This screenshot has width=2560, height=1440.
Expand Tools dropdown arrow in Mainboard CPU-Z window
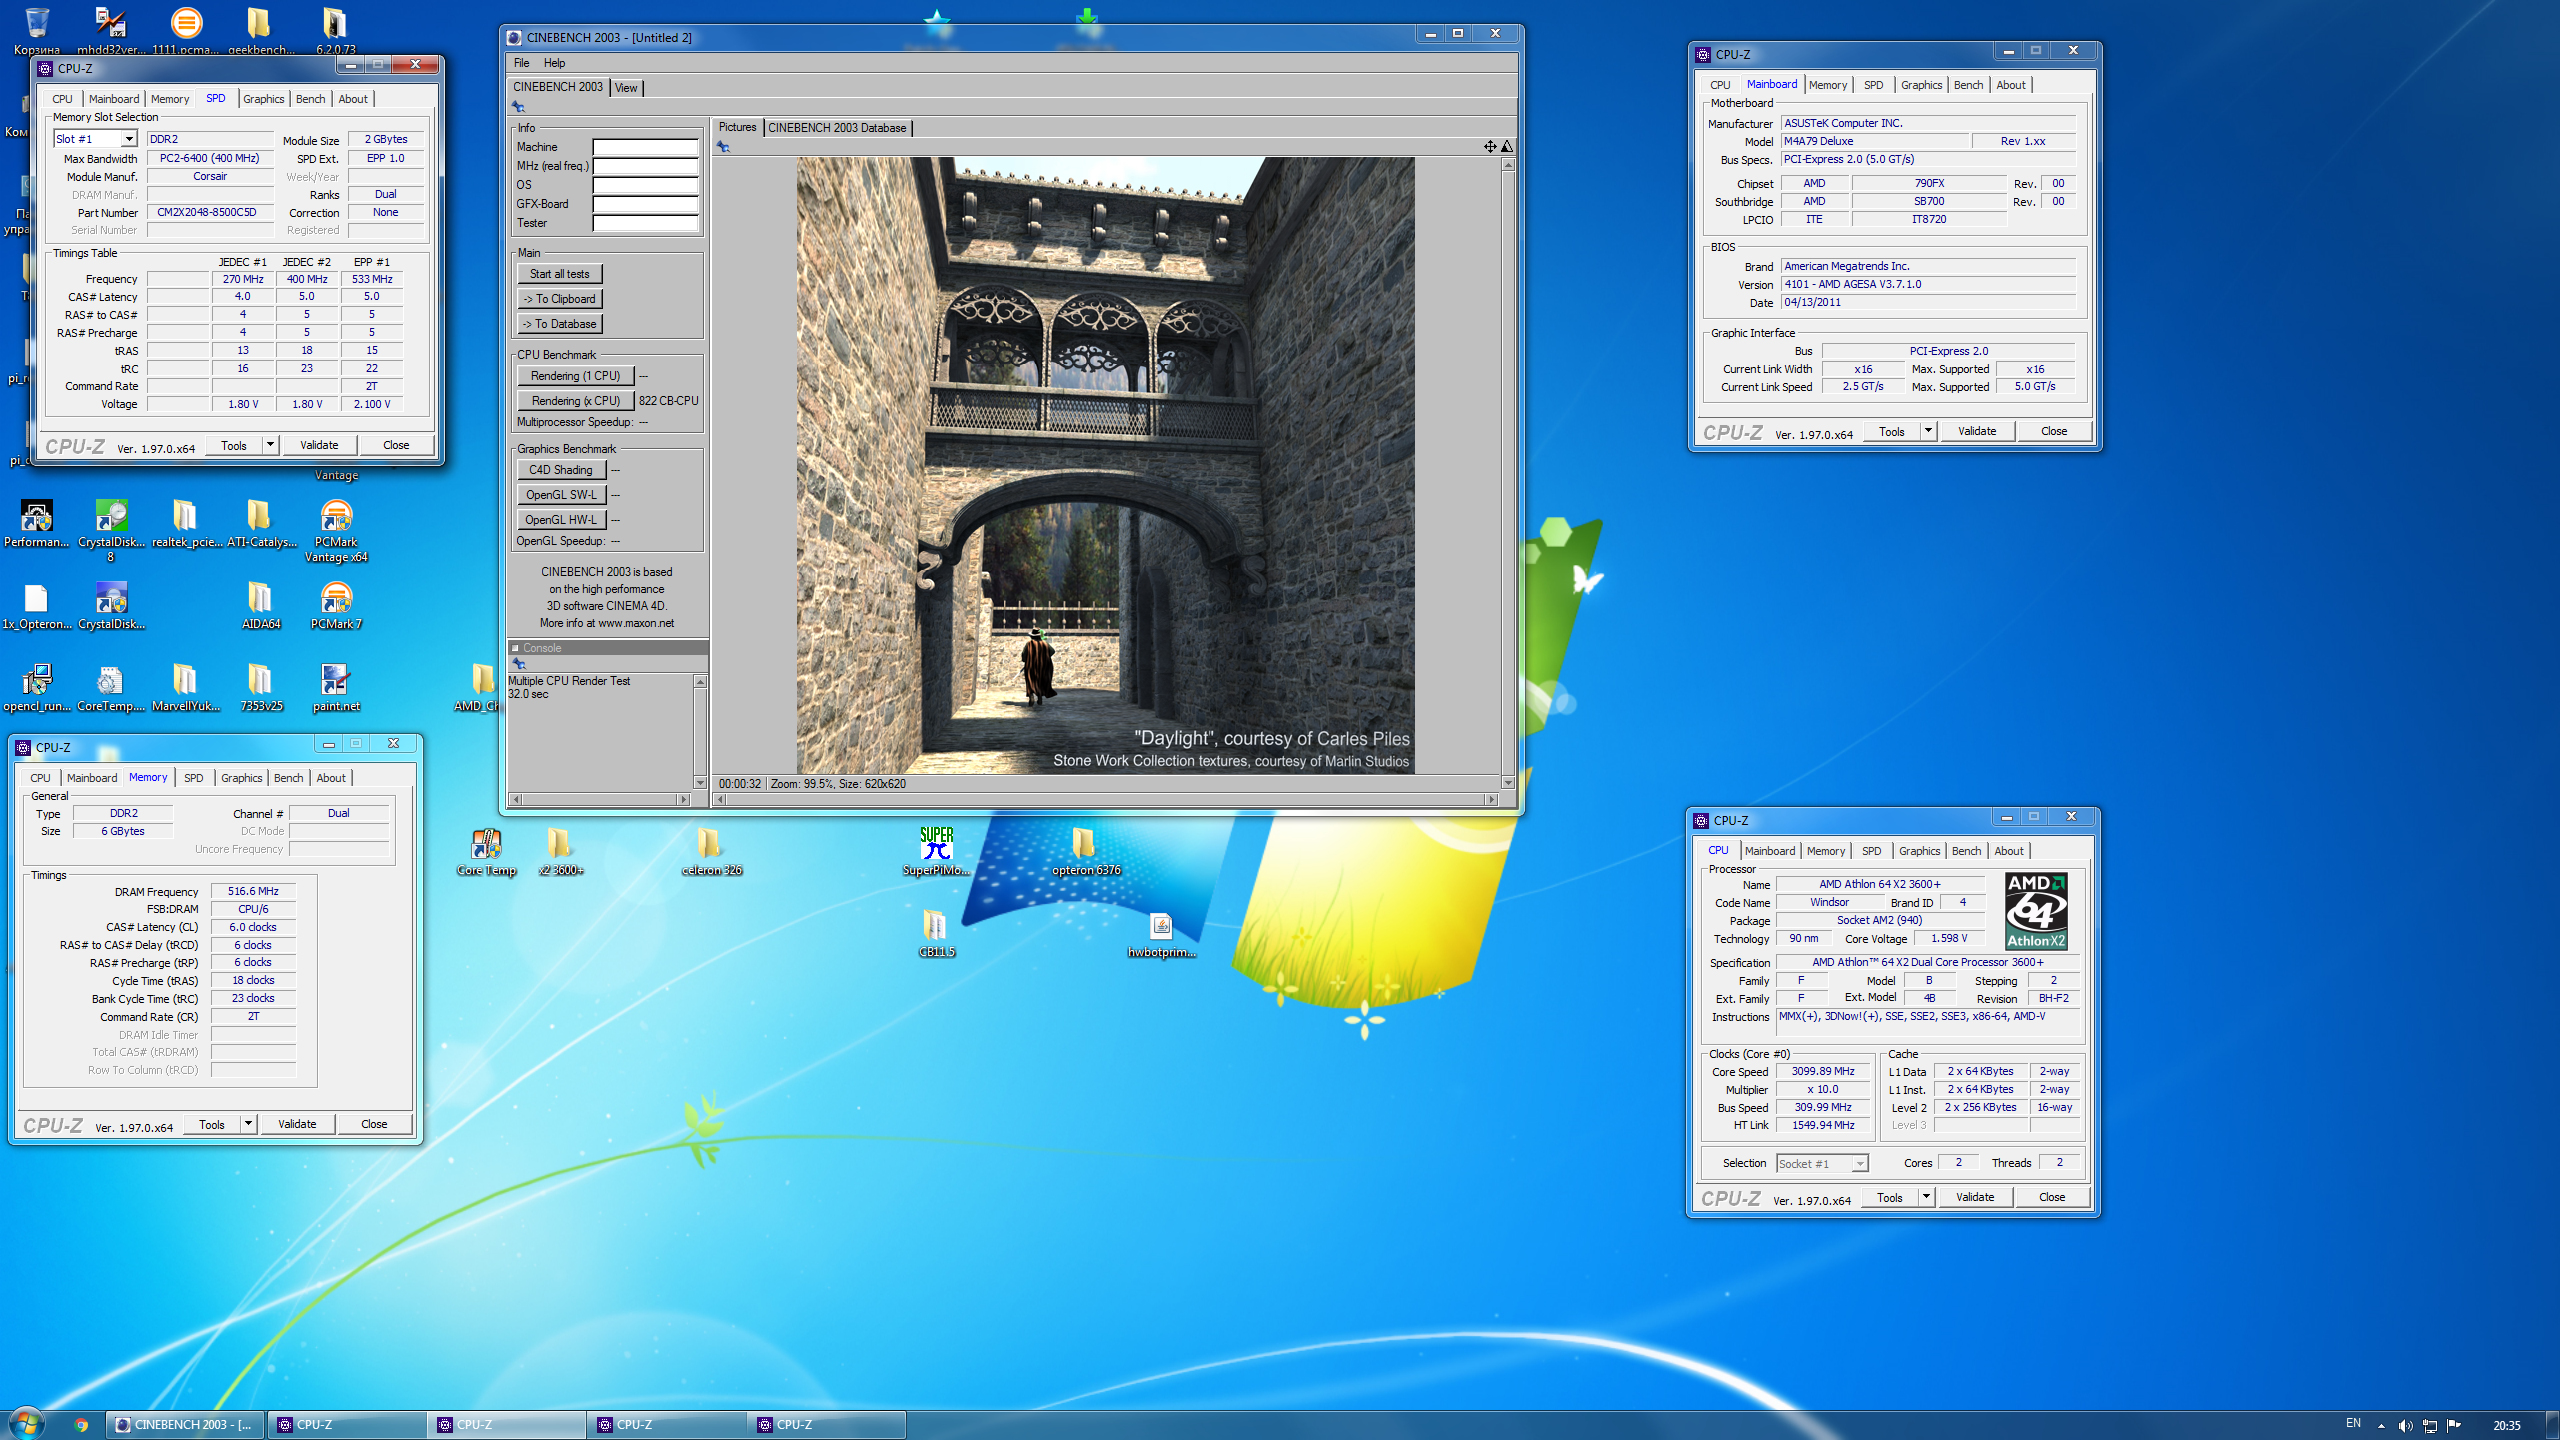point(1928,431)
